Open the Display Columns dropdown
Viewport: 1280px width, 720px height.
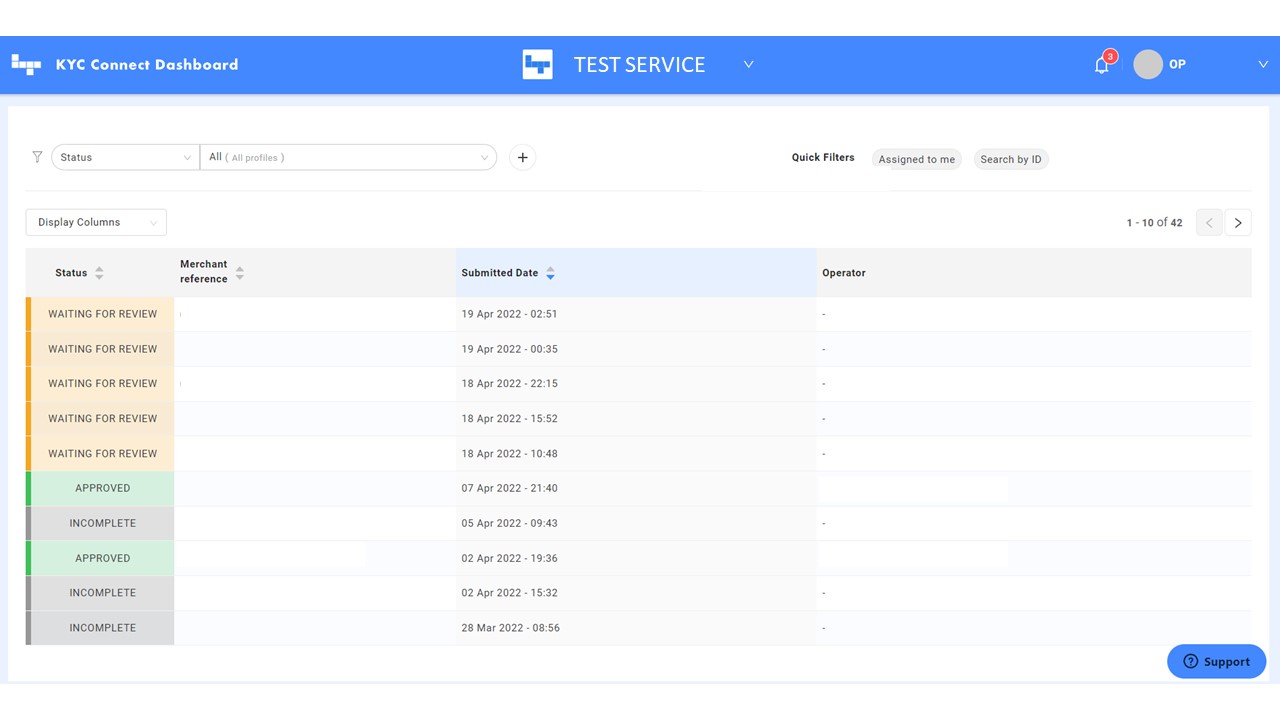coord(95,222)
